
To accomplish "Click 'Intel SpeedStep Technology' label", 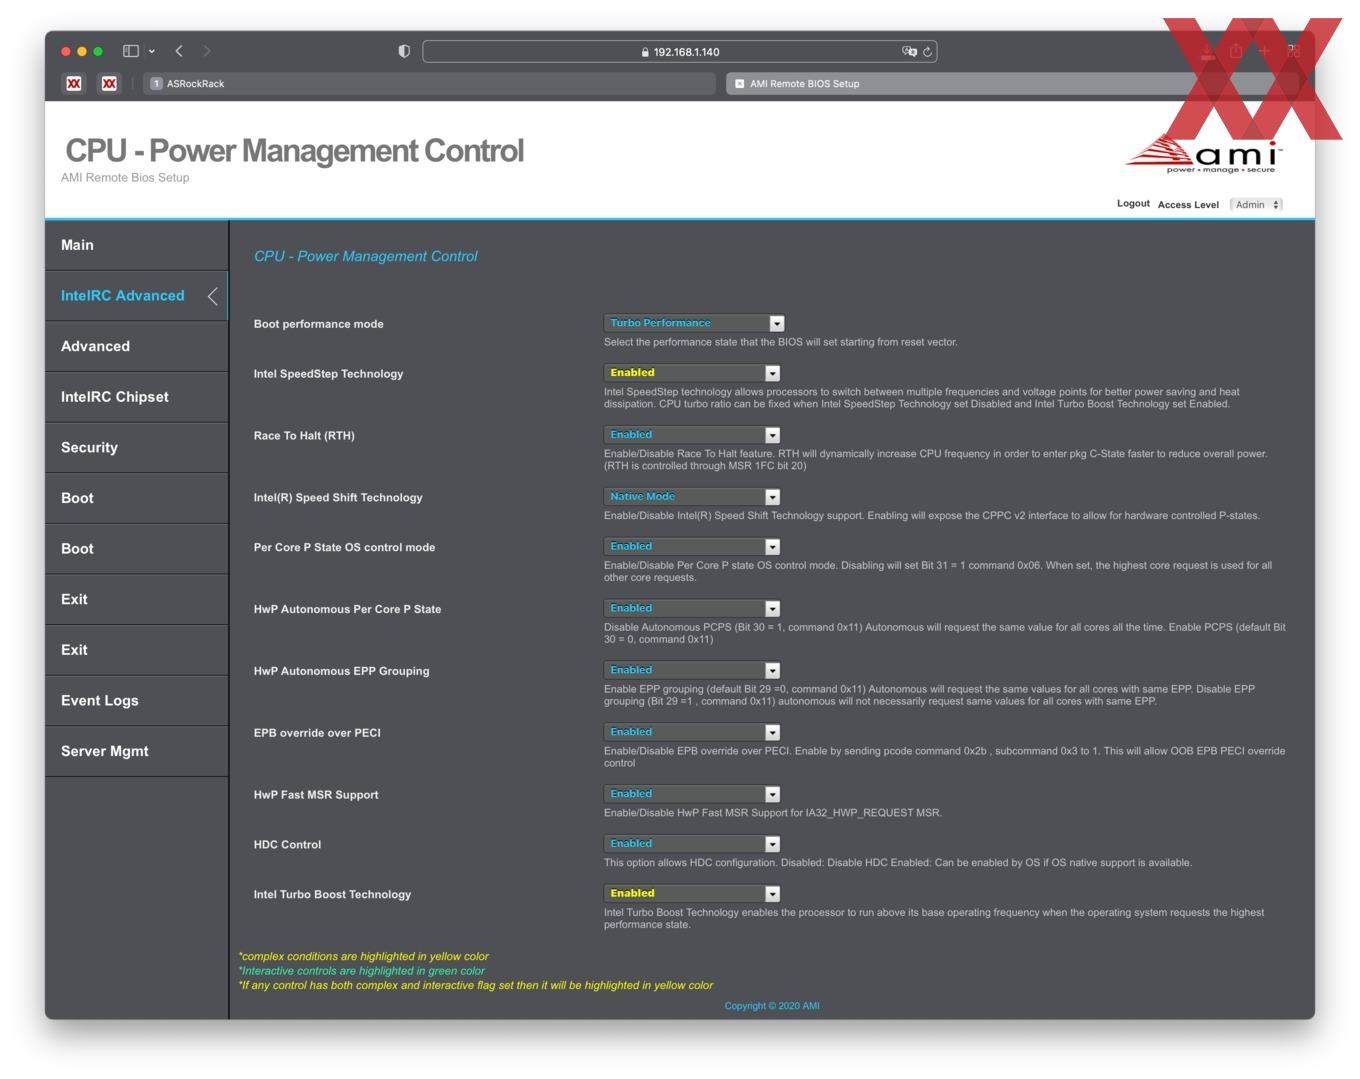I will [328, 374].
